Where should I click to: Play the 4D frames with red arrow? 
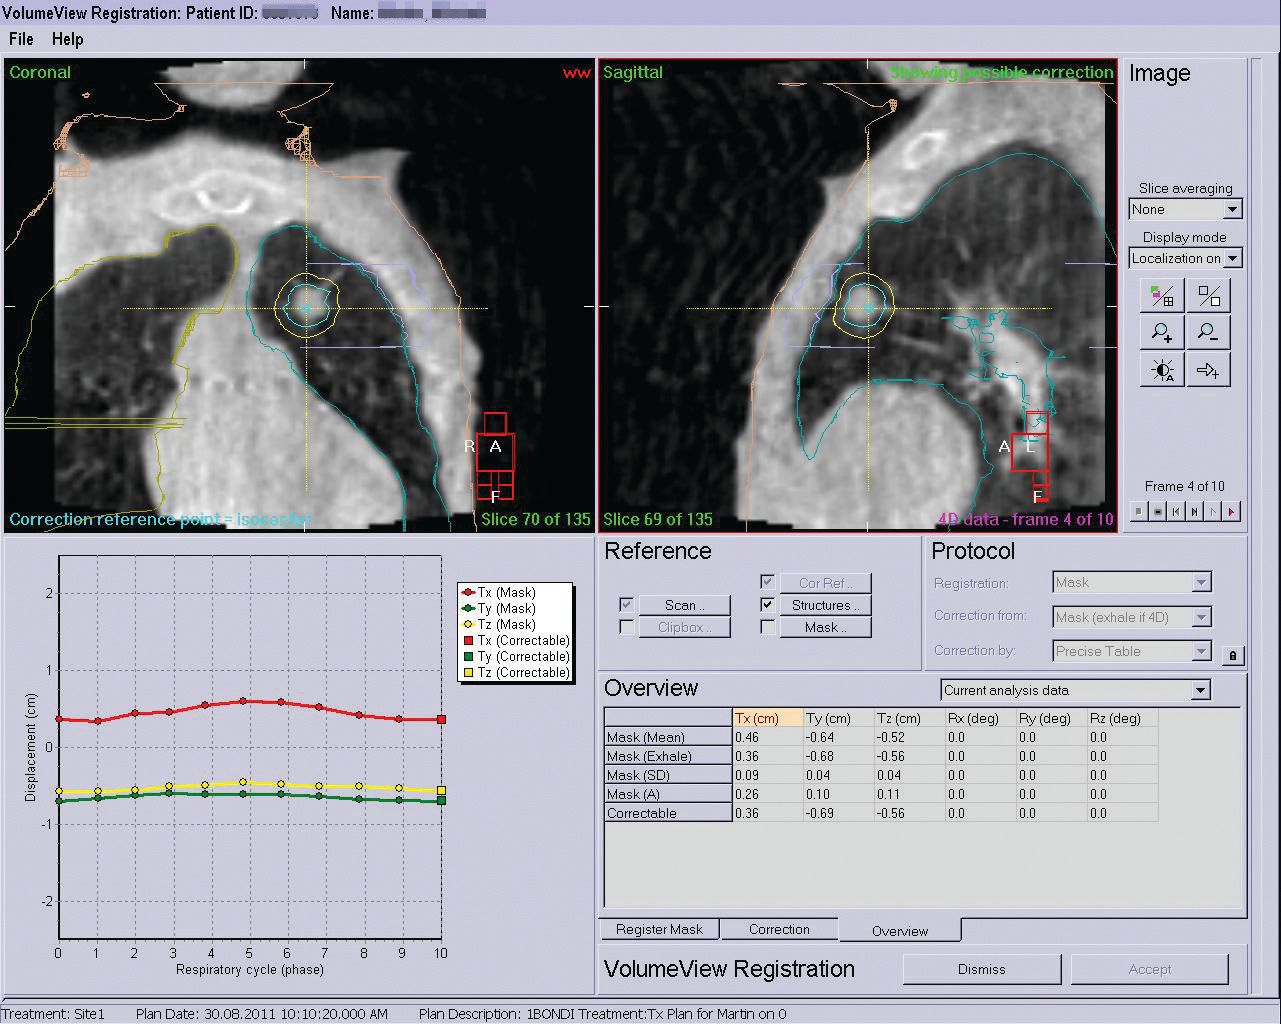(x=1233, y=511)
